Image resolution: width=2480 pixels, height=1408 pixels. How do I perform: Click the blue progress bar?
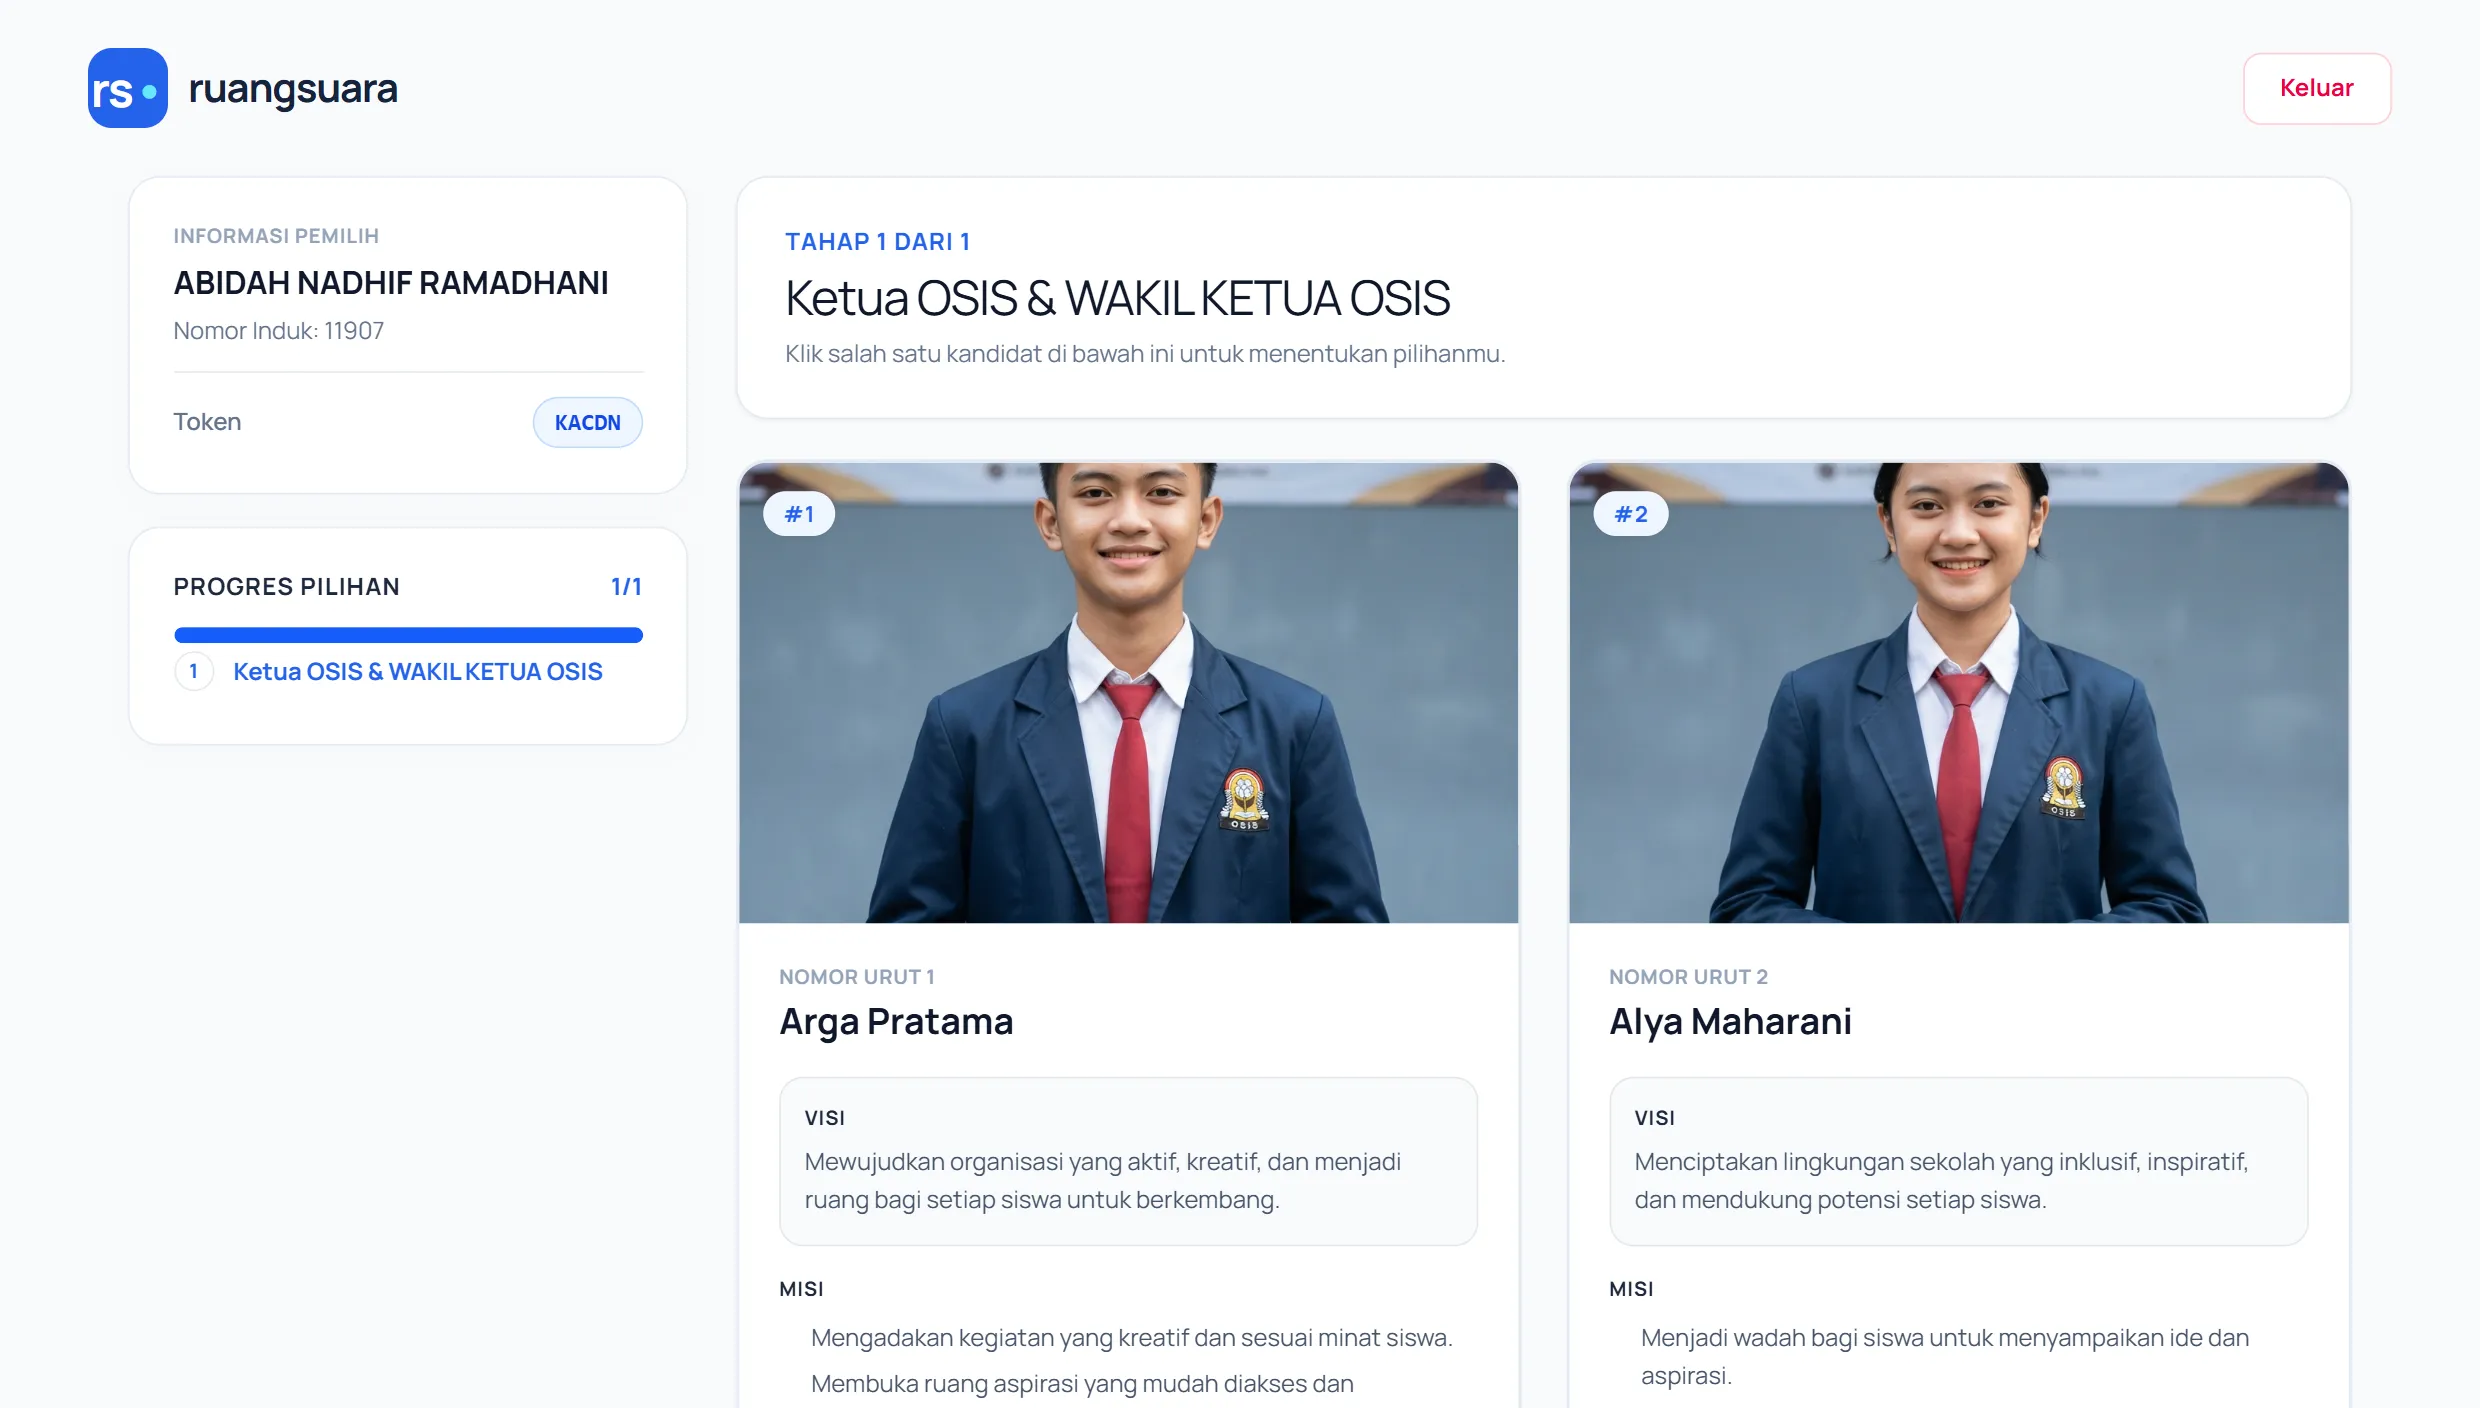pos(408,634)
